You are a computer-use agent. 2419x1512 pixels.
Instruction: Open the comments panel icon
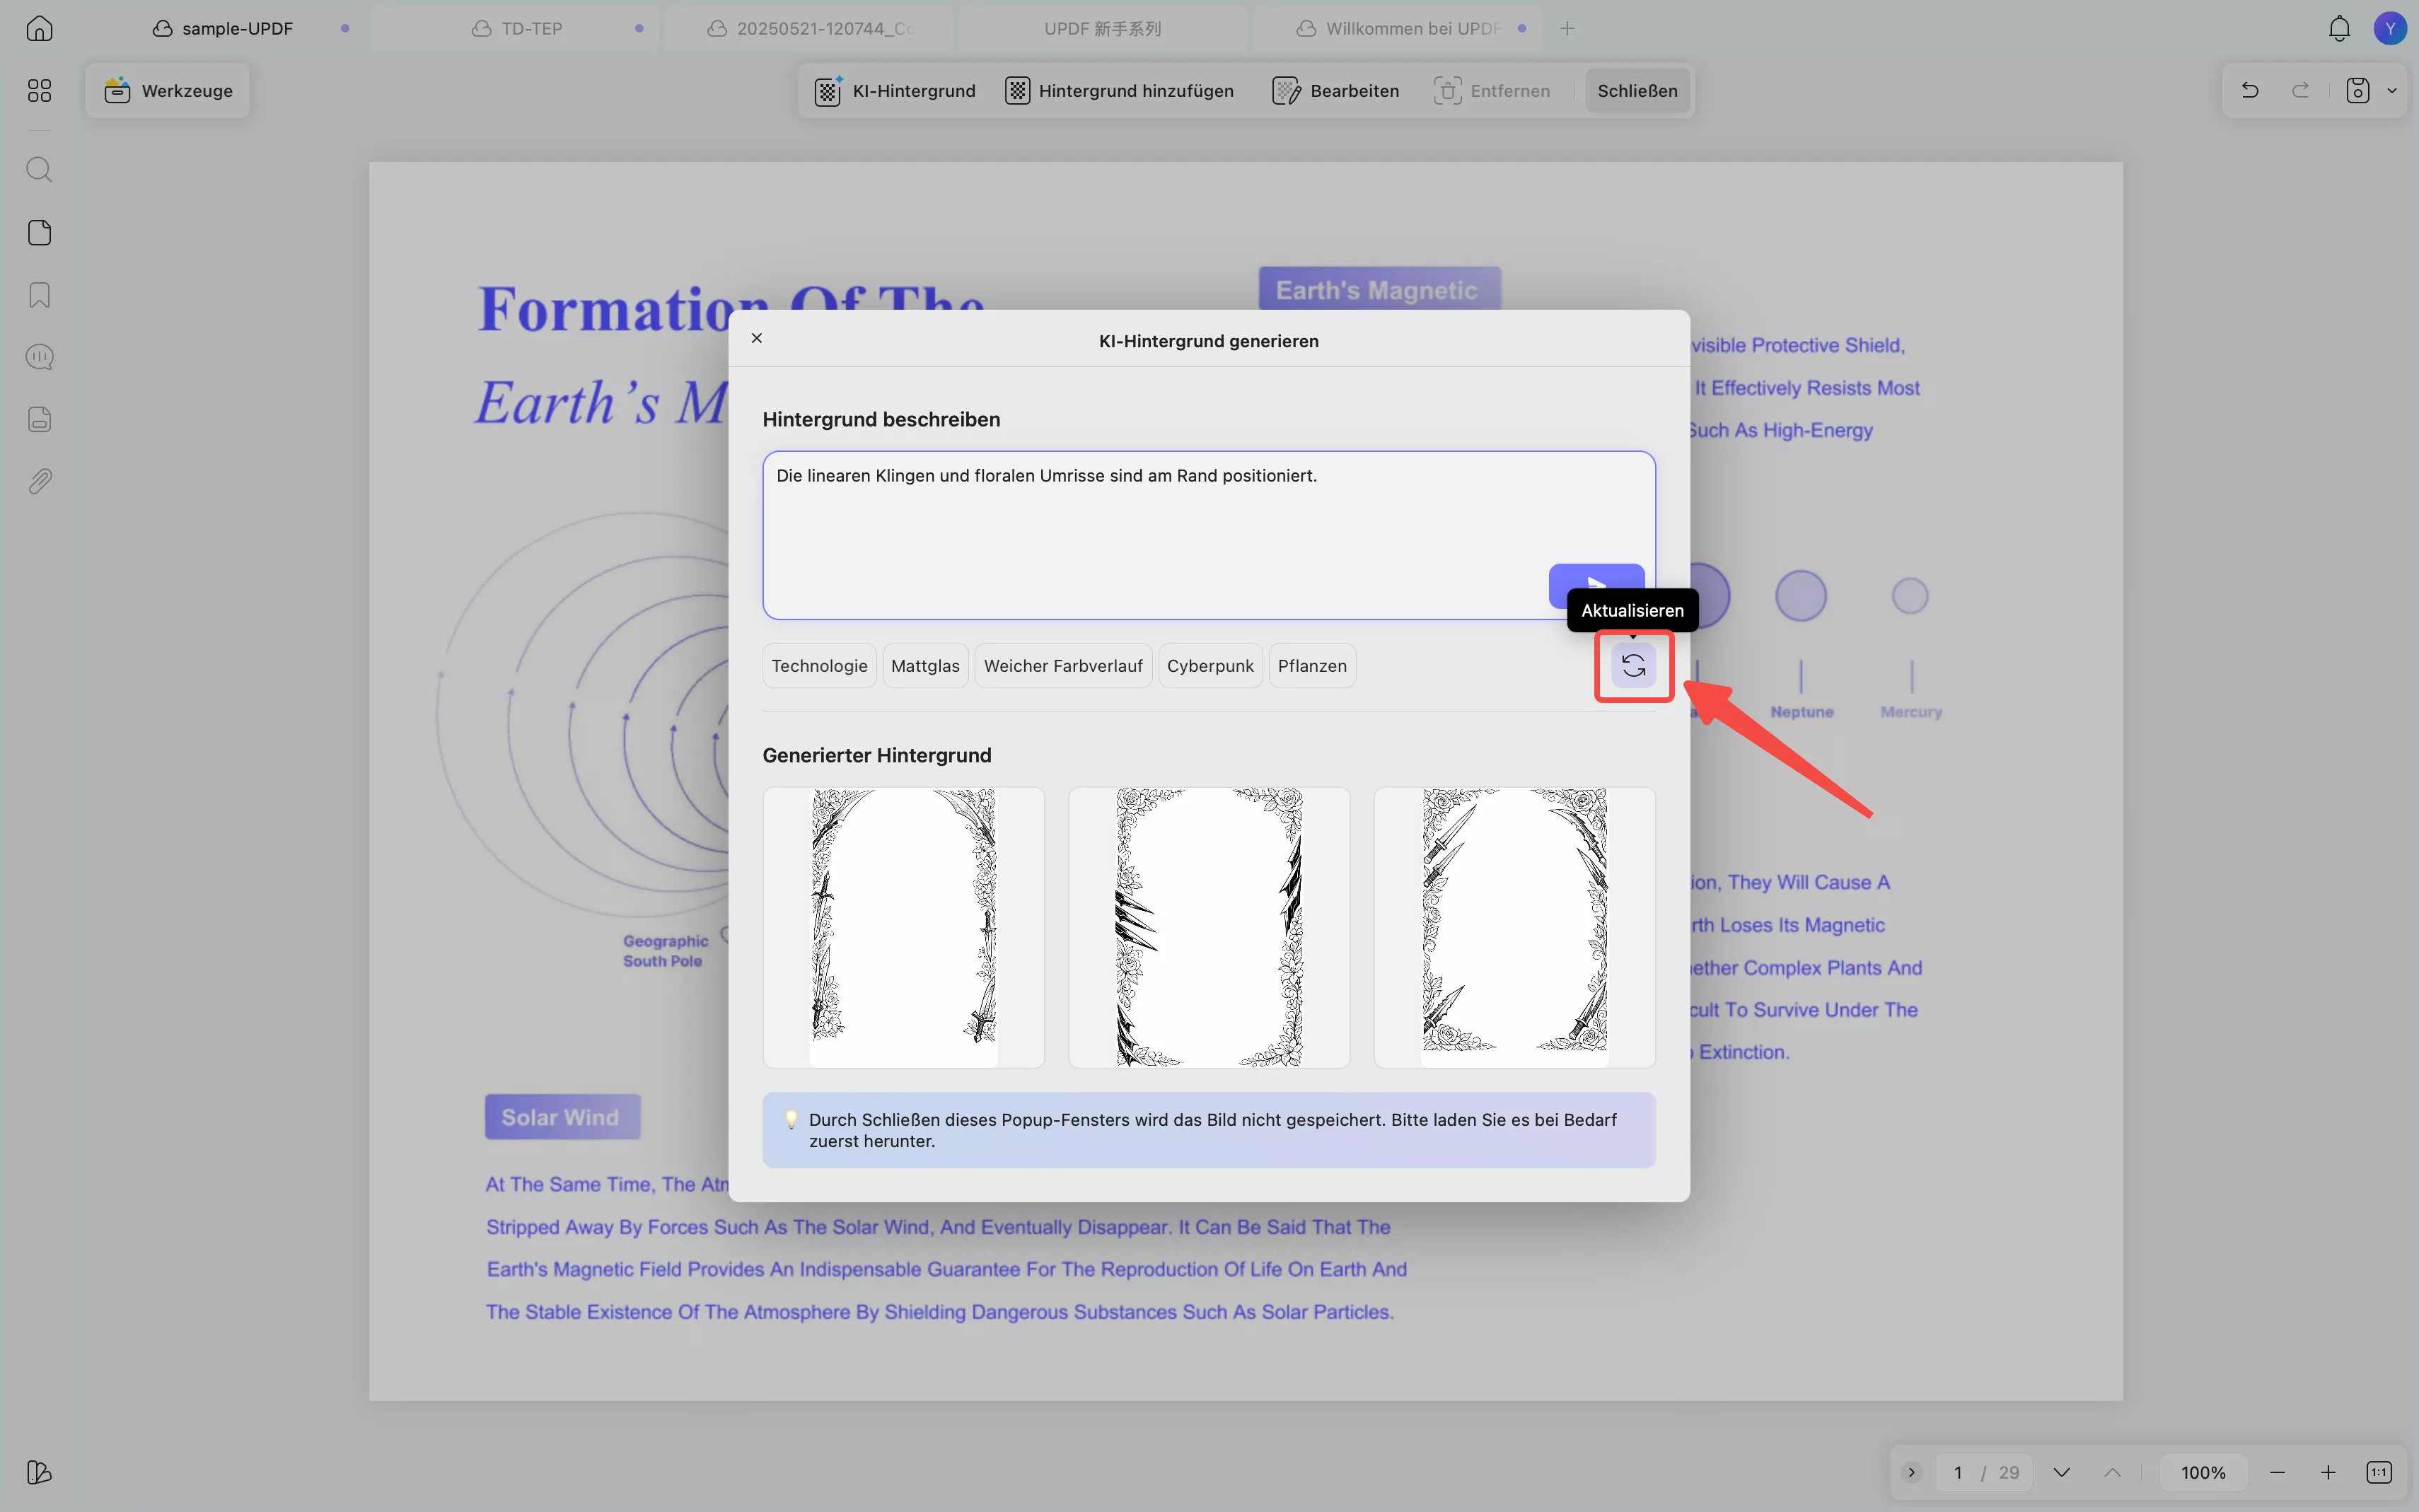click(39, 357)
